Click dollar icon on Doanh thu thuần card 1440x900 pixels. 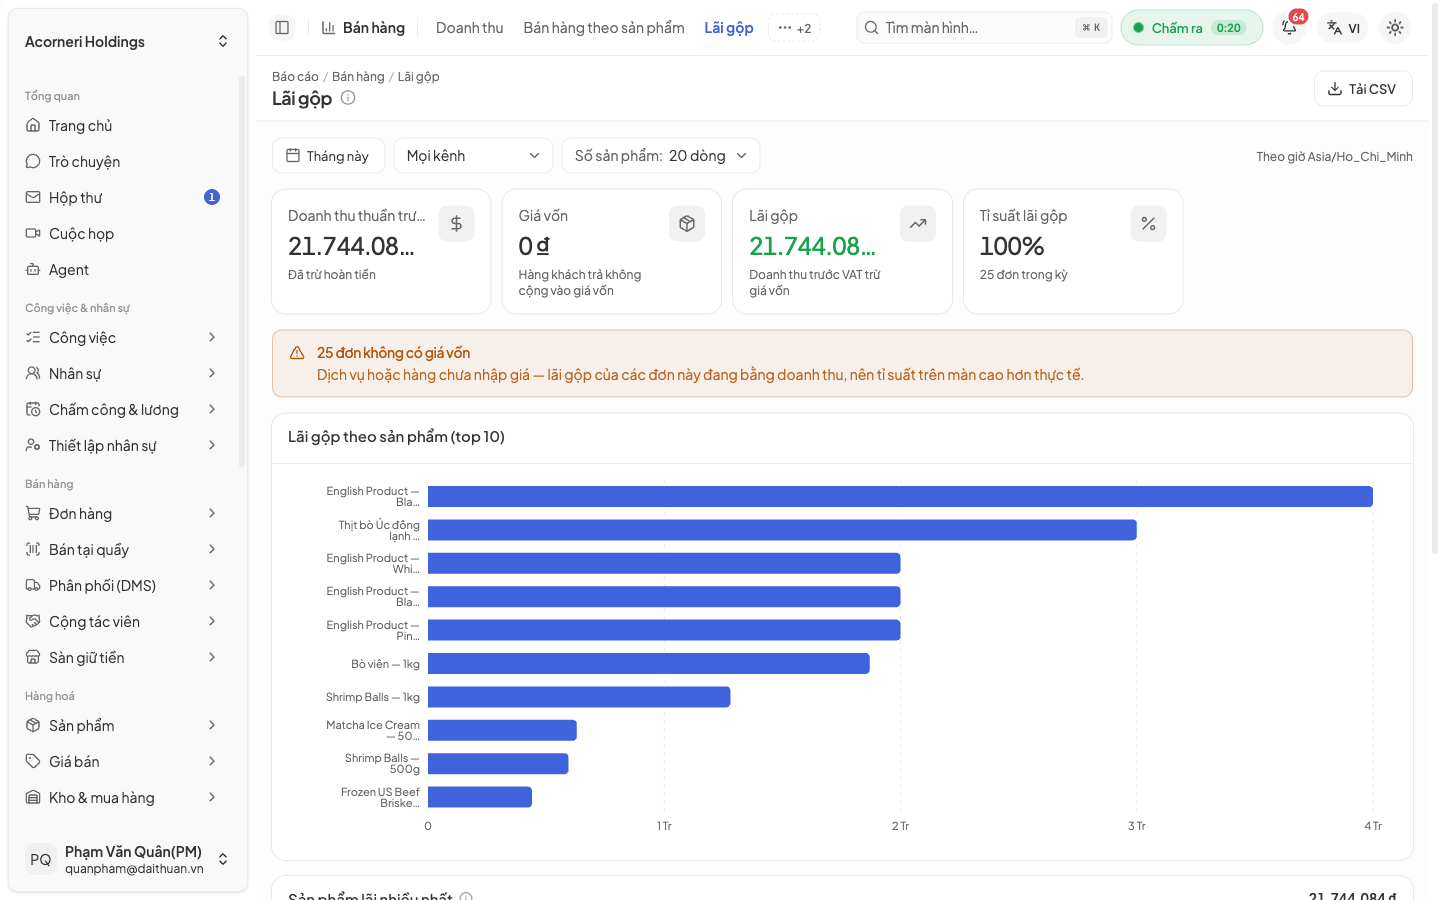(x=456, y=224)
